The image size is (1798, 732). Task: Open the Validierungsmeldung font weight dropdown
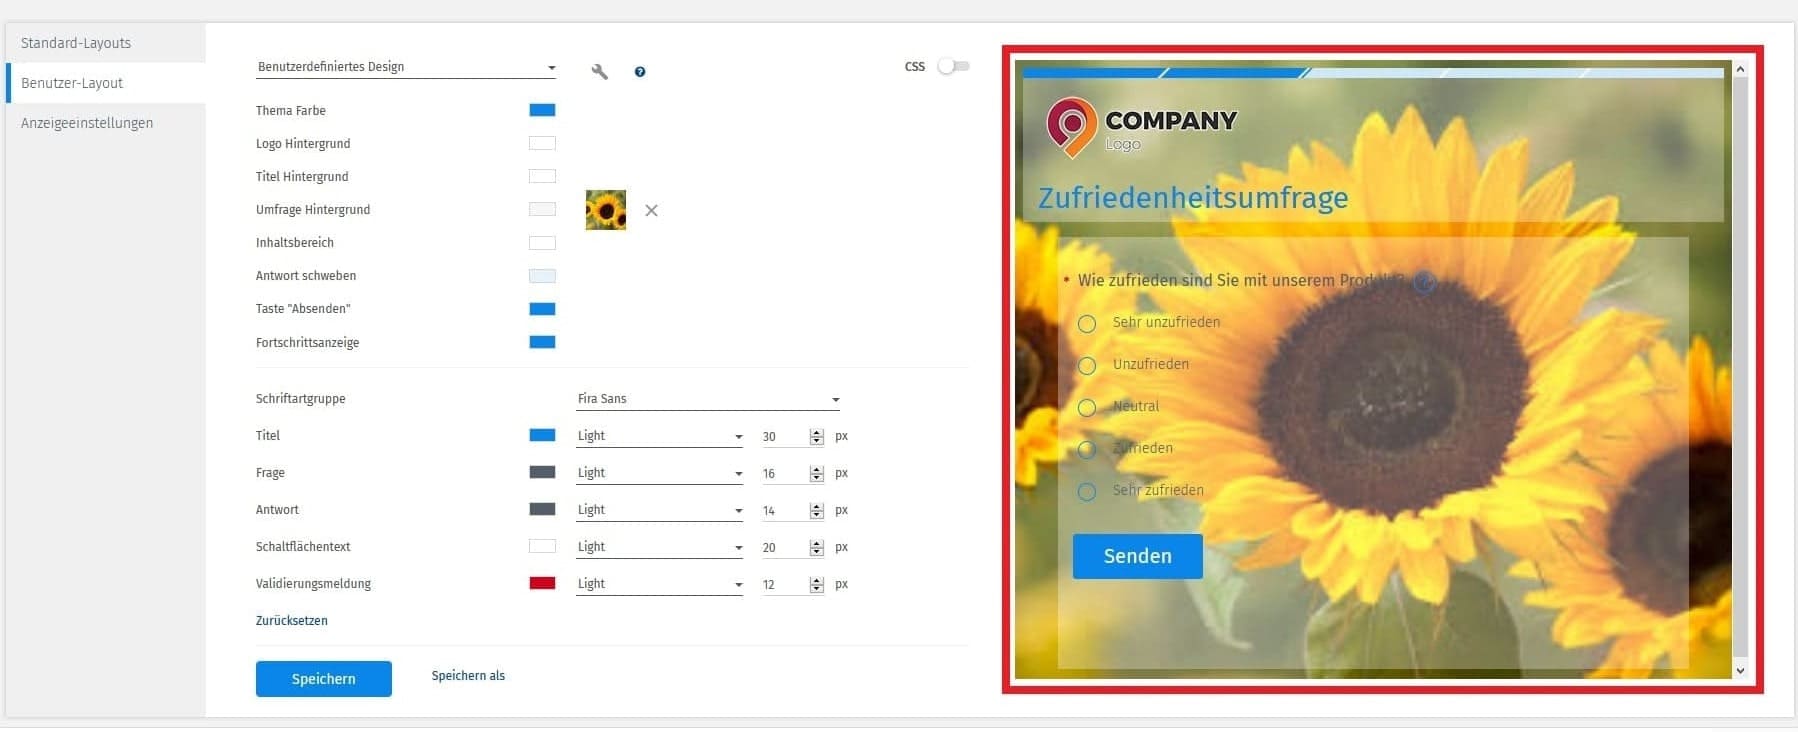pos(659,584)
